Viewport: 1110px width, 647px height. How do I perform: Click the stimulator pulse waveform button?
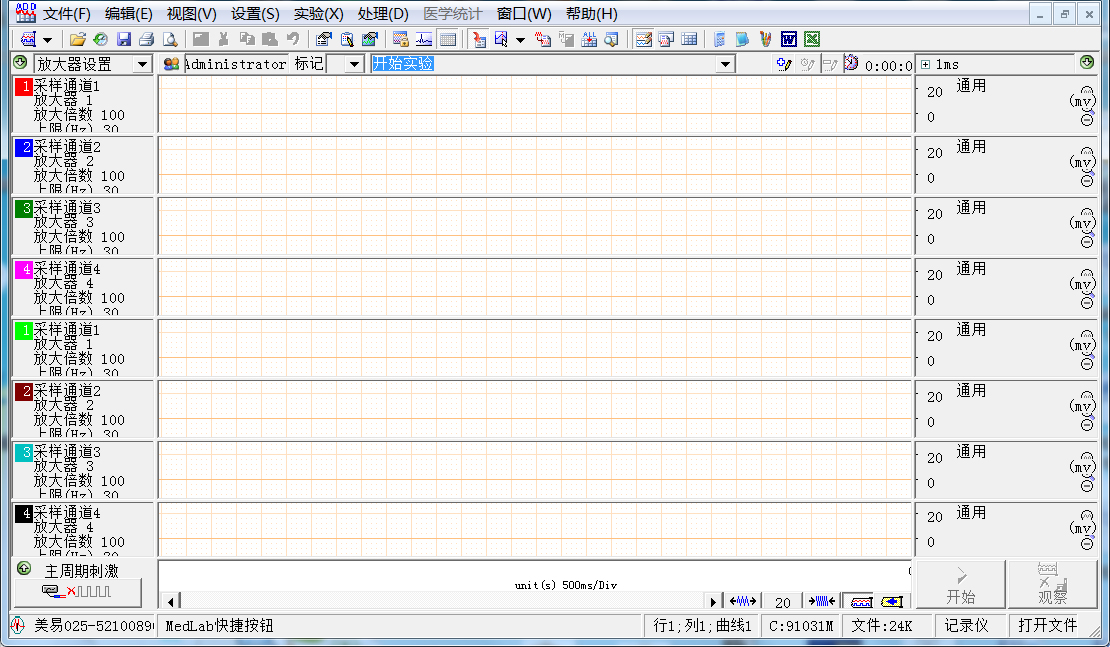click(77, 592)
